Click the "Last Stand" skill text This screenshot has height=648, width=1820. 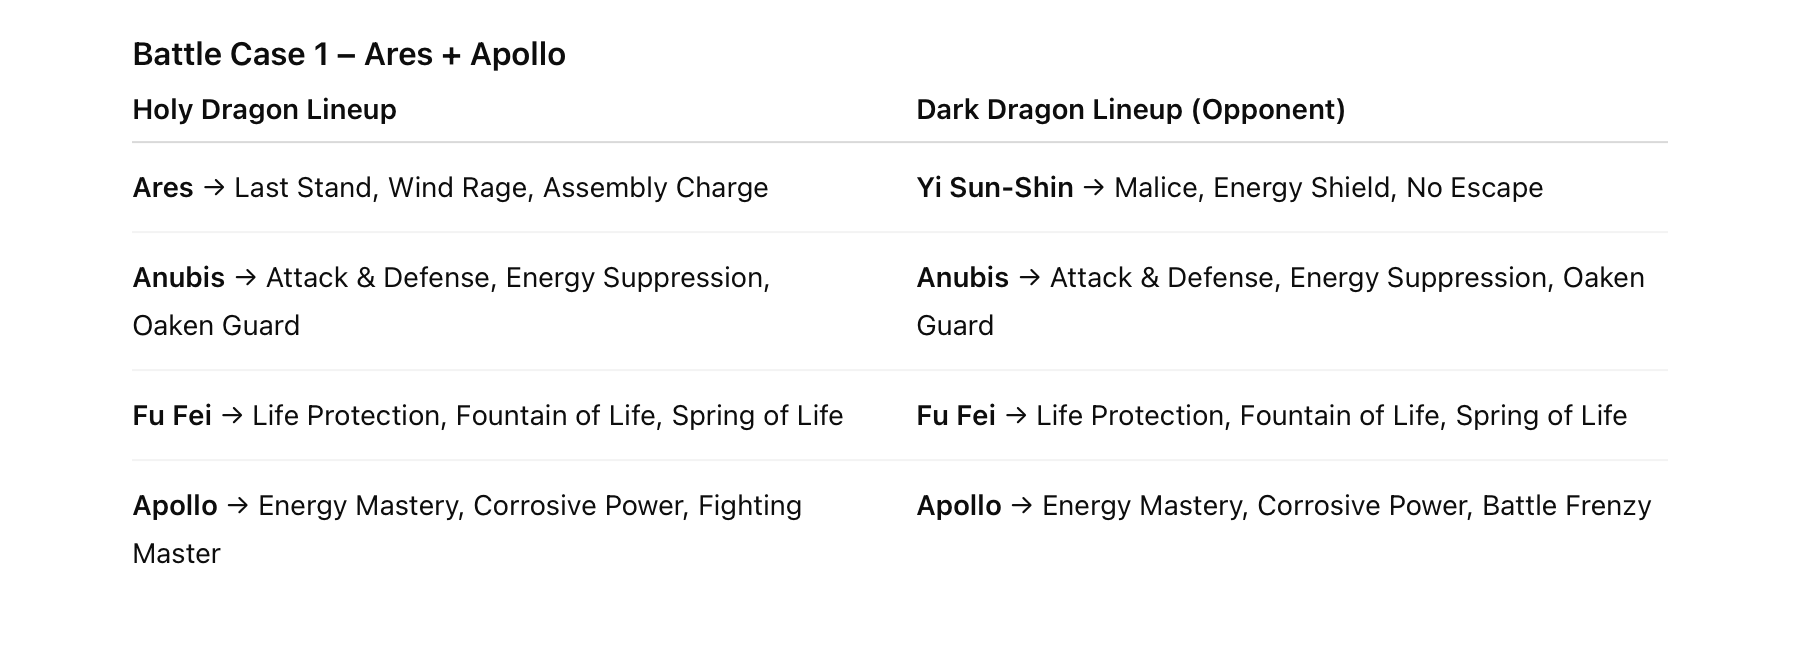coord(302,187)
